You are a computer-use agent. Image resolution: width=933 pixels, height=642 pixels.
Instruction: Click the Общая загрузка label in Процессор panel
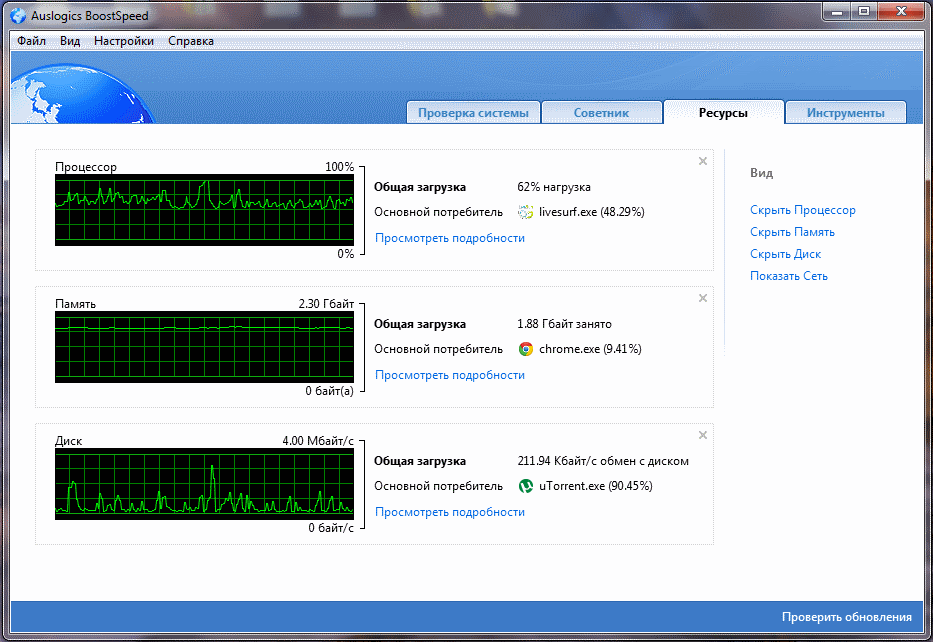[419, 187]
